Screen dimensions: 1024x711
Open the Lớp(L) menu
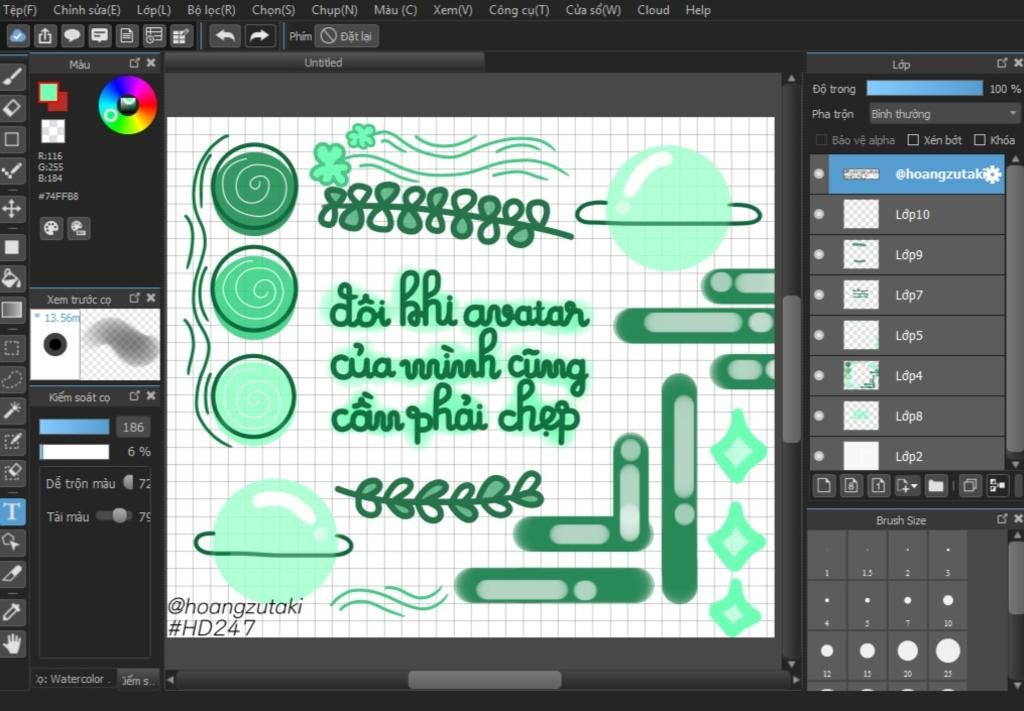[154, 10]
